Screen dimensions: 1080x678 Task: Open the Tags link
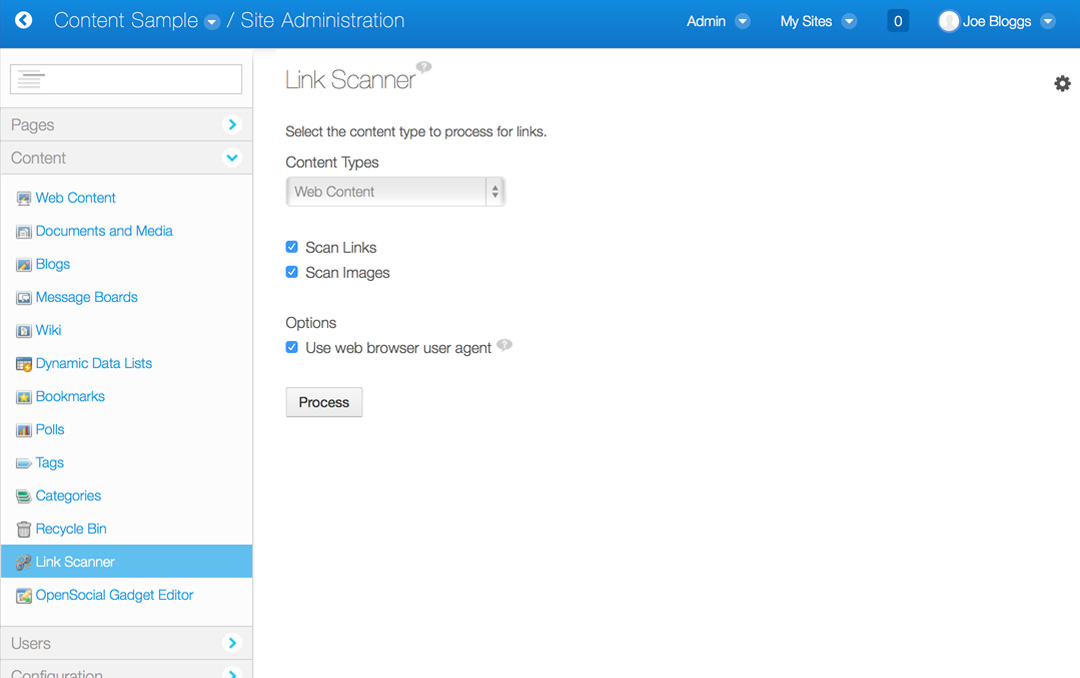50,462
